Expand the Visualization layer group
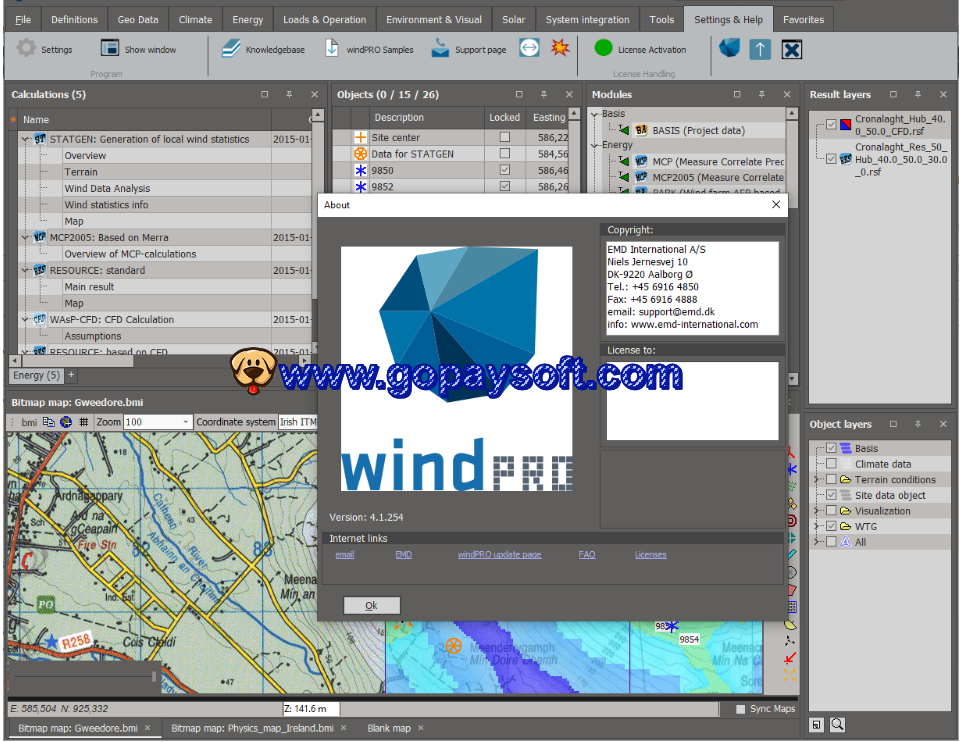This screenshot has width=961, height=742. coord(816,511)
